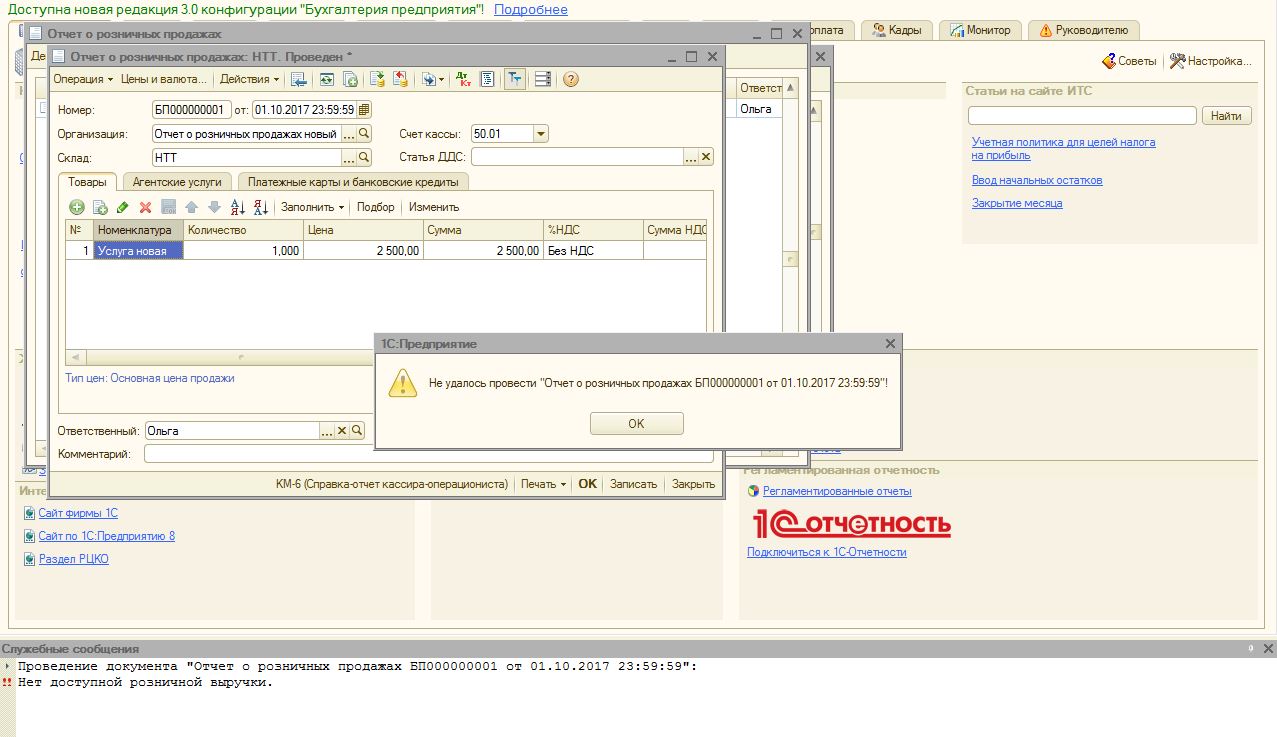Click the Изменить button

point(434,207)
